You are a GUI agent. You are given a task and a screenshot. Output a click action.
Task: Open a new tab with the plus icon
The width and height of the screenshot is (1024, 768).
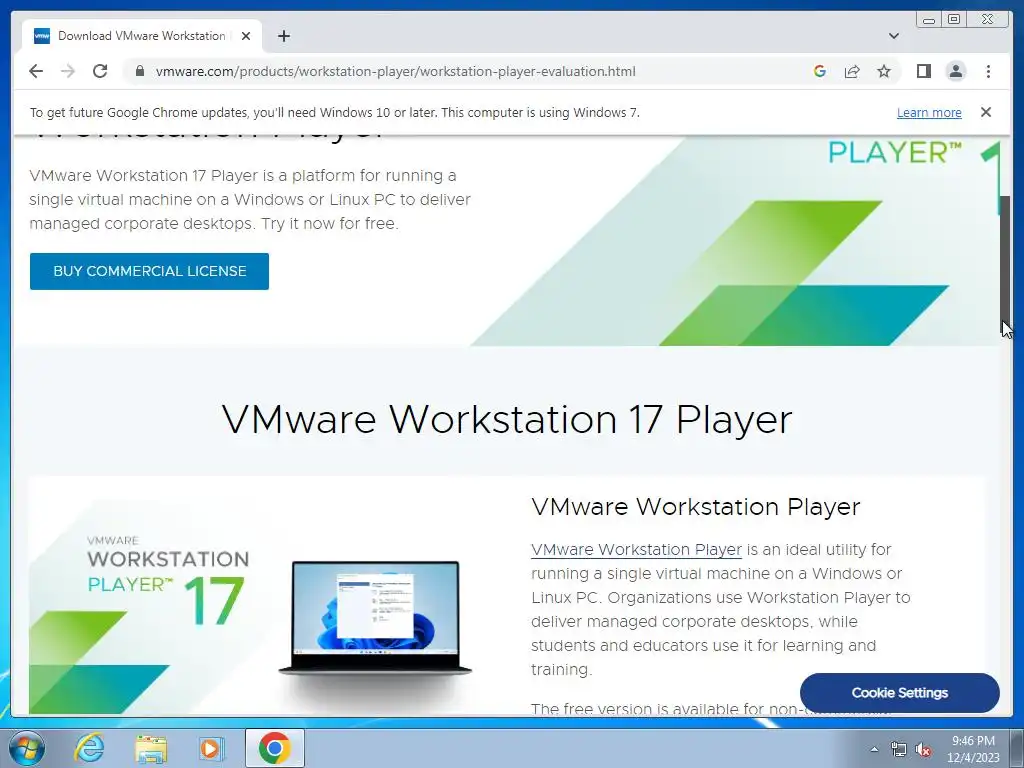click(x=283, y=36)
